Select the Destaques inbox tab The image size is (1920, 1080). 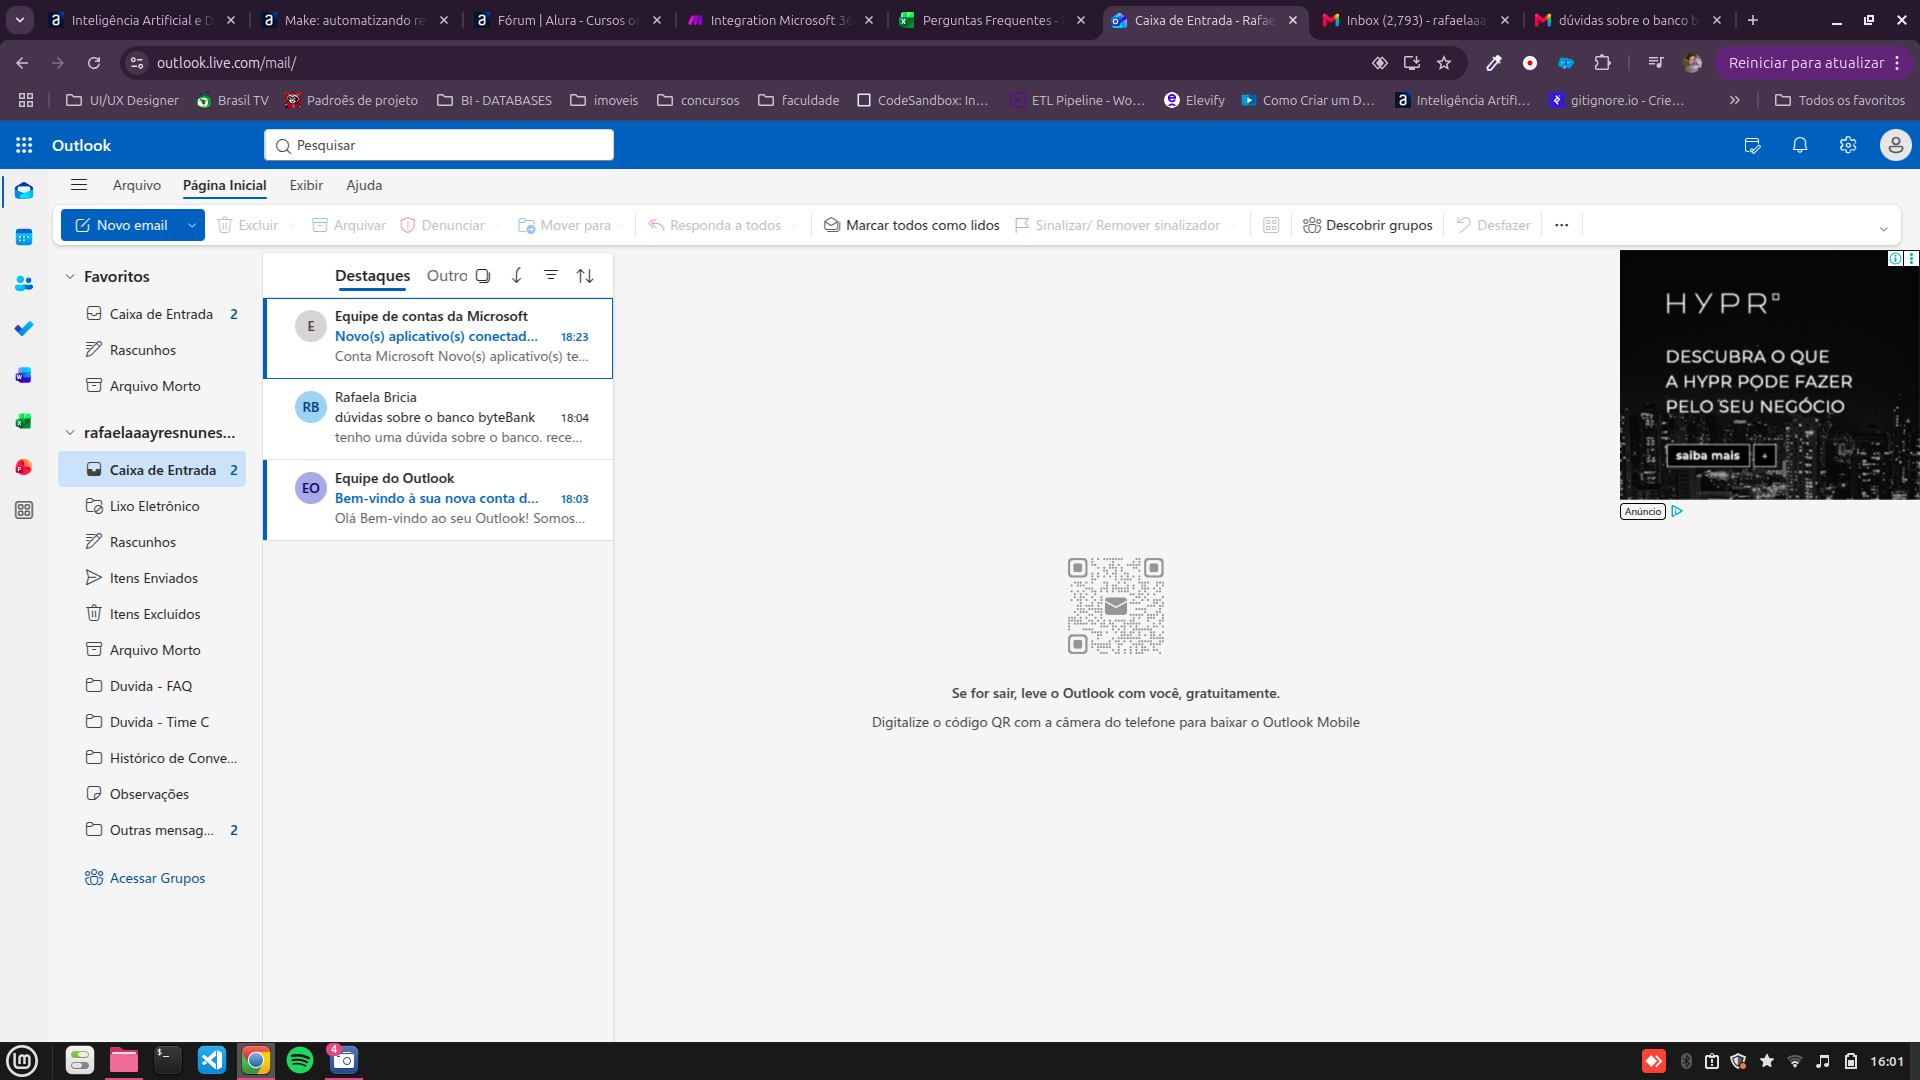tap(373, 276)
